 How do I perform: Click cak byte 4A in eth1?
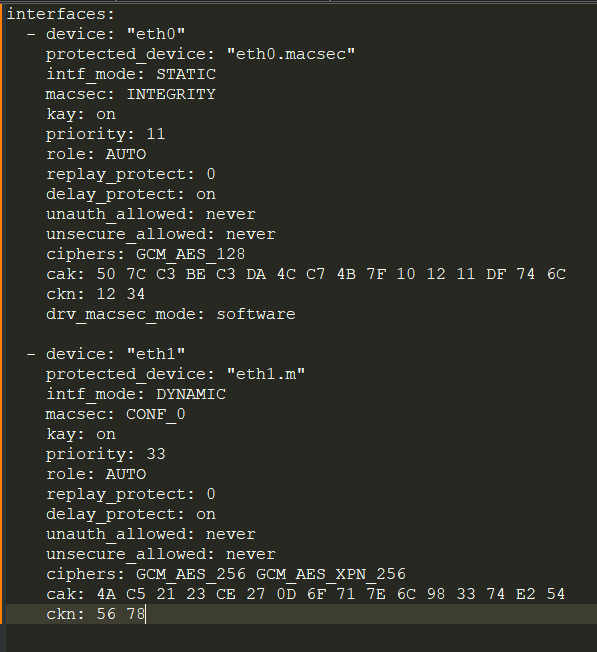point(106,594)
